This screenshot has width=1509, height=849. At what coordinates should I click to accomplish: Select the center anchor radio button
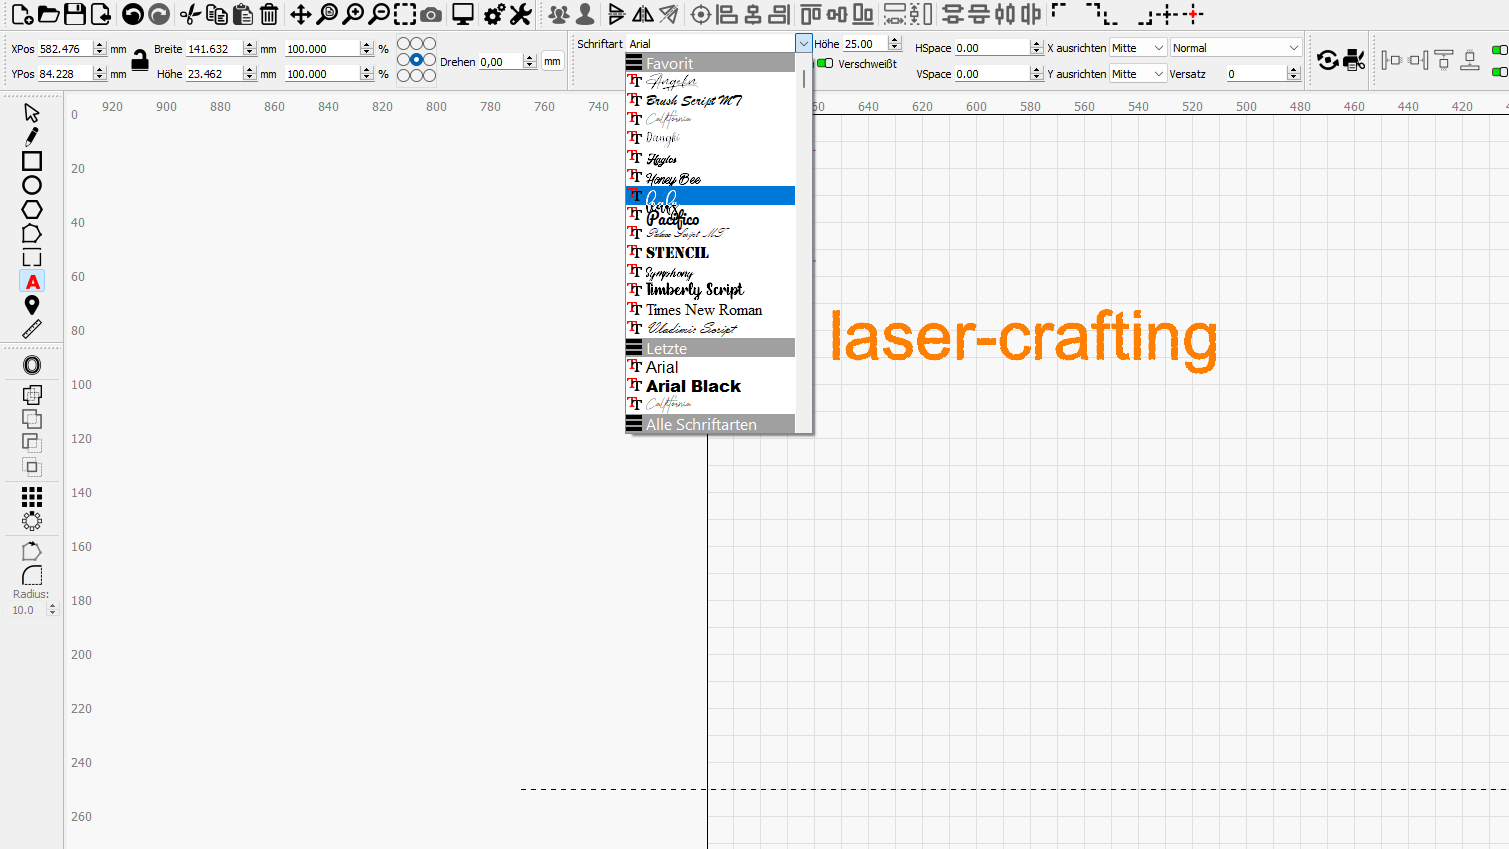coord(416,60)
